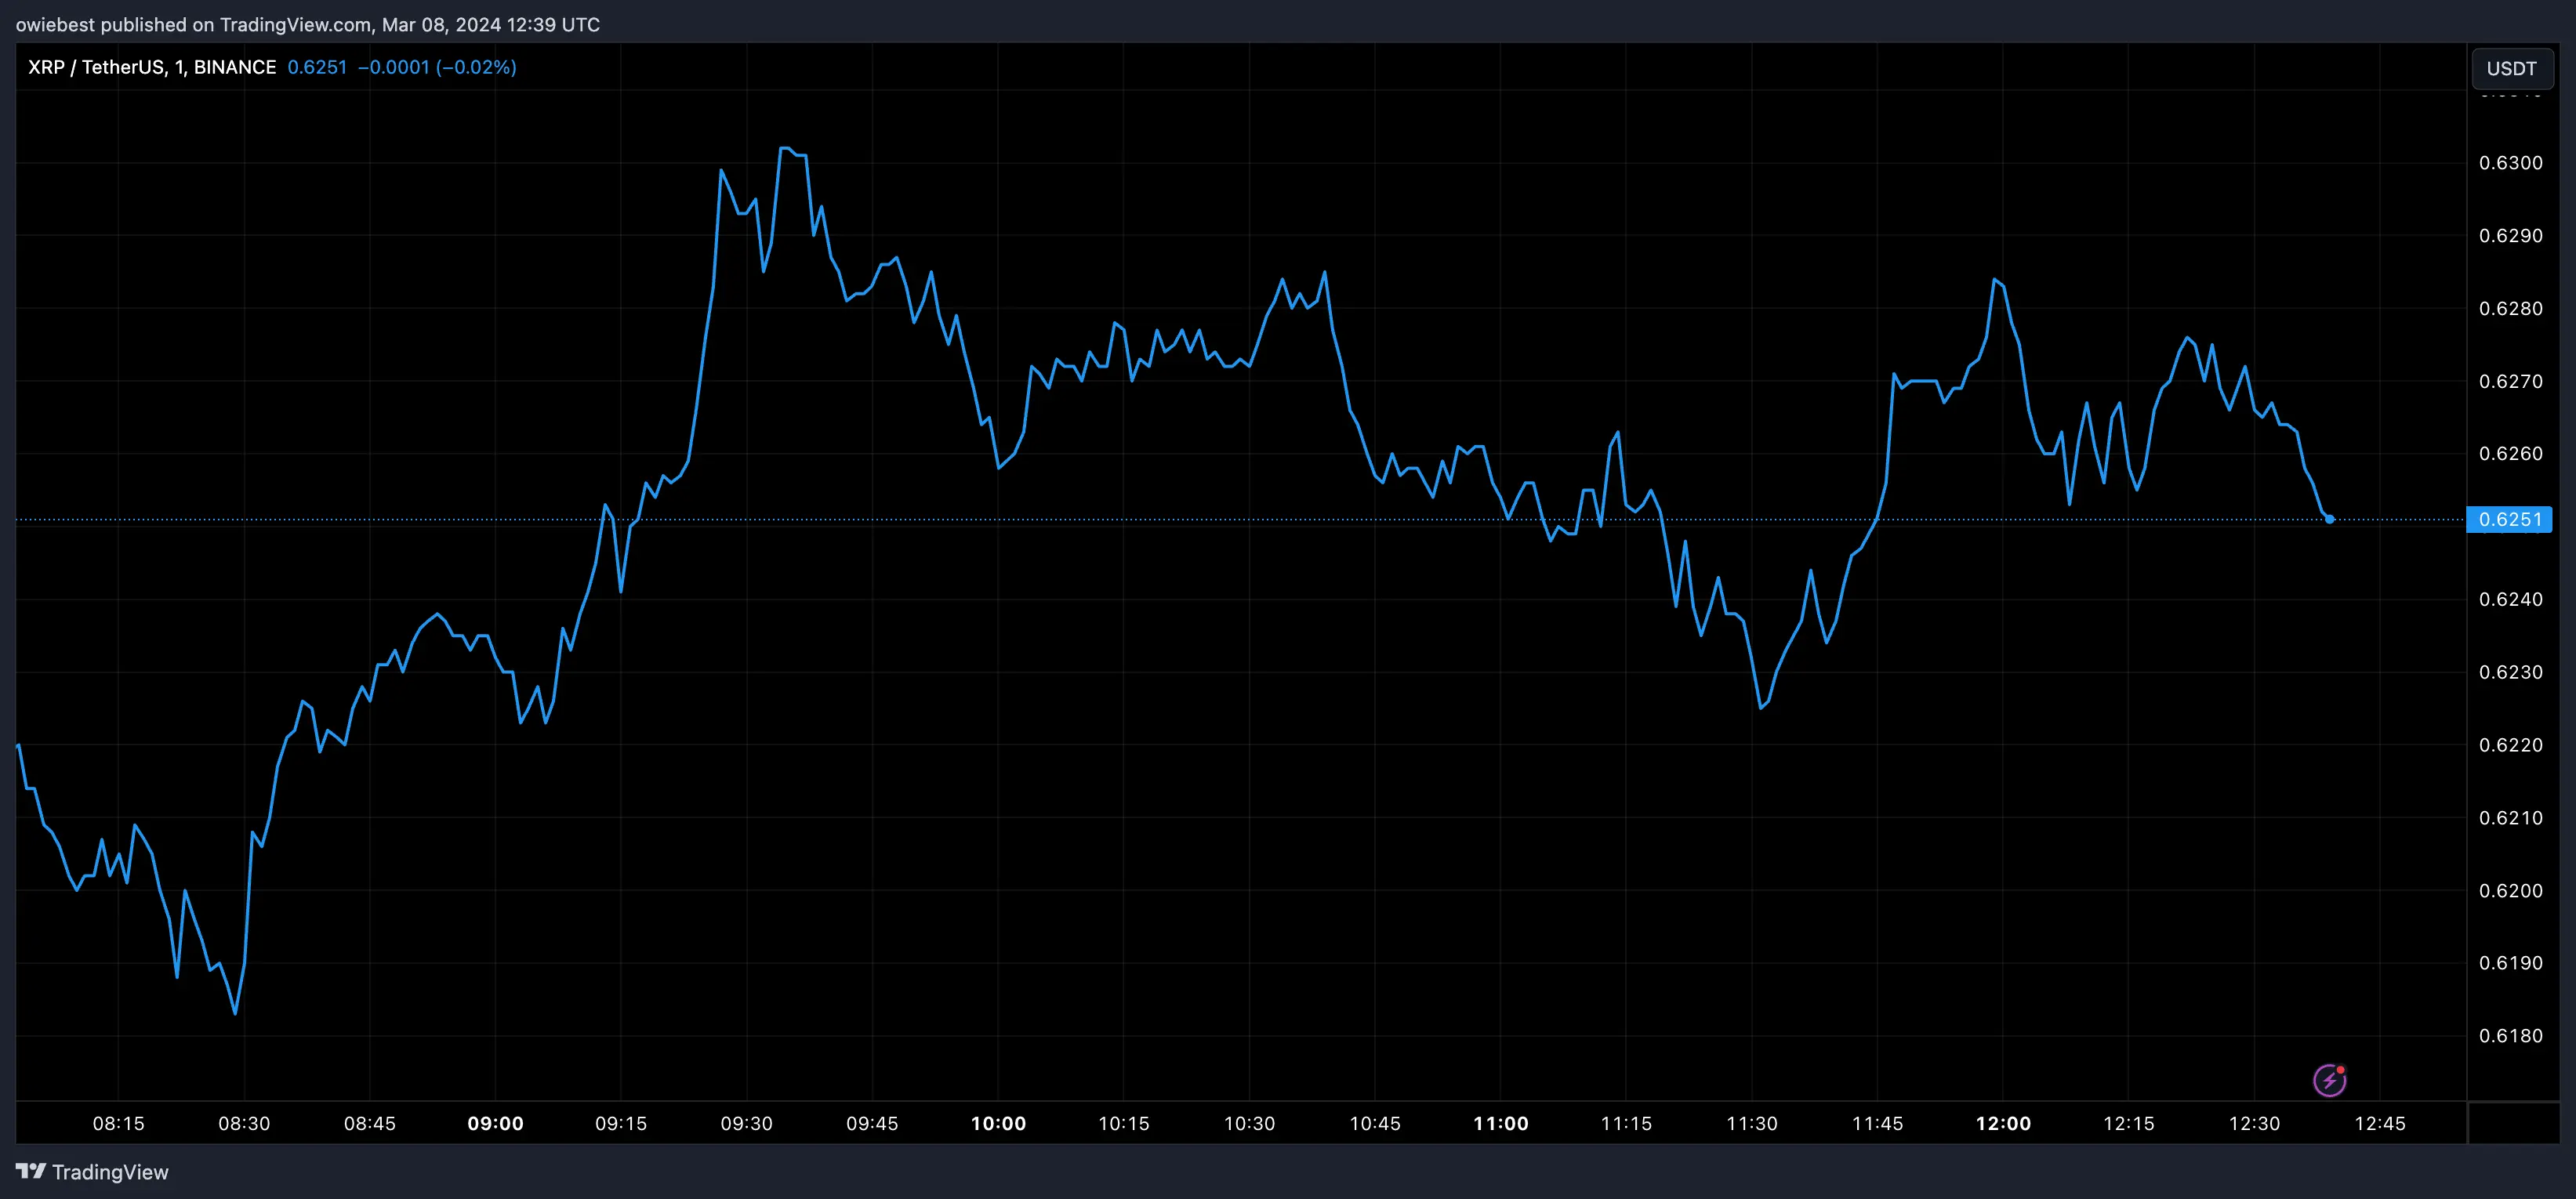Toggle the dotted current-price line at 0.6251
2576x1199 pixels.
1200,519
